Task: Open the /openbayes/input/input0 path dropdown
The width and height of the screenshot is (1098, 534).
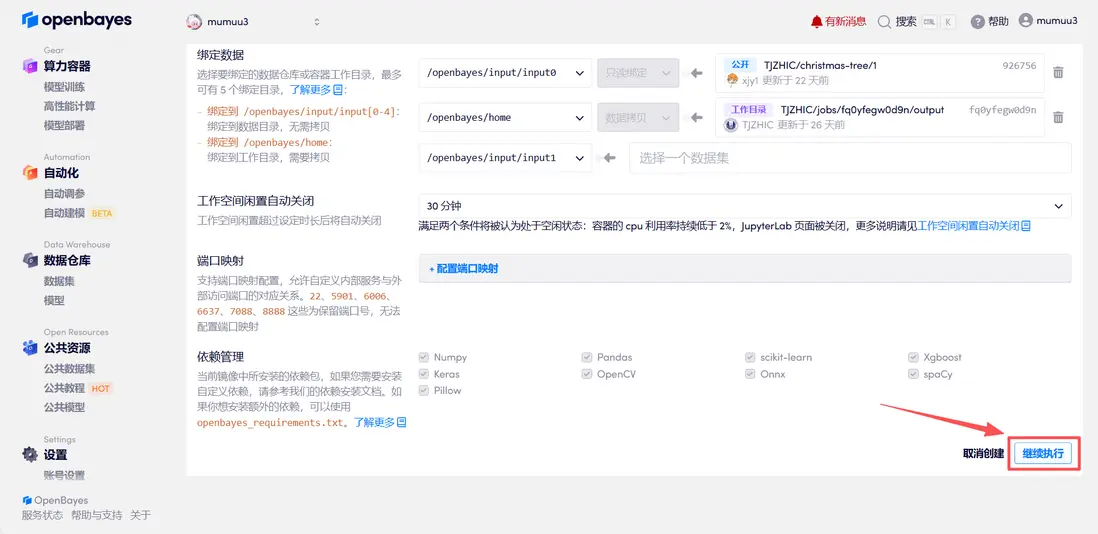Action: point(505,73)
